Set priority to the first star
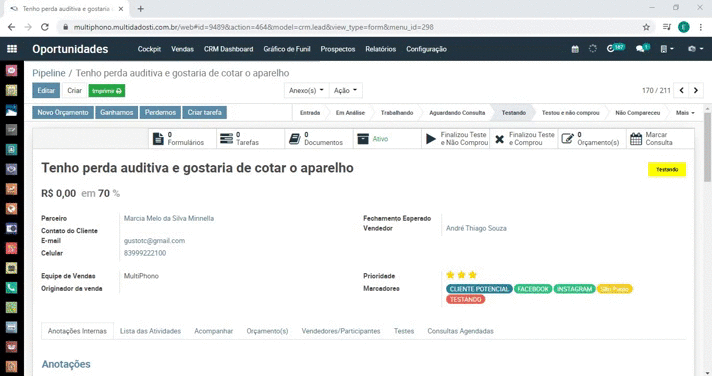Screen dimensions: 712x376 (450, 275)
